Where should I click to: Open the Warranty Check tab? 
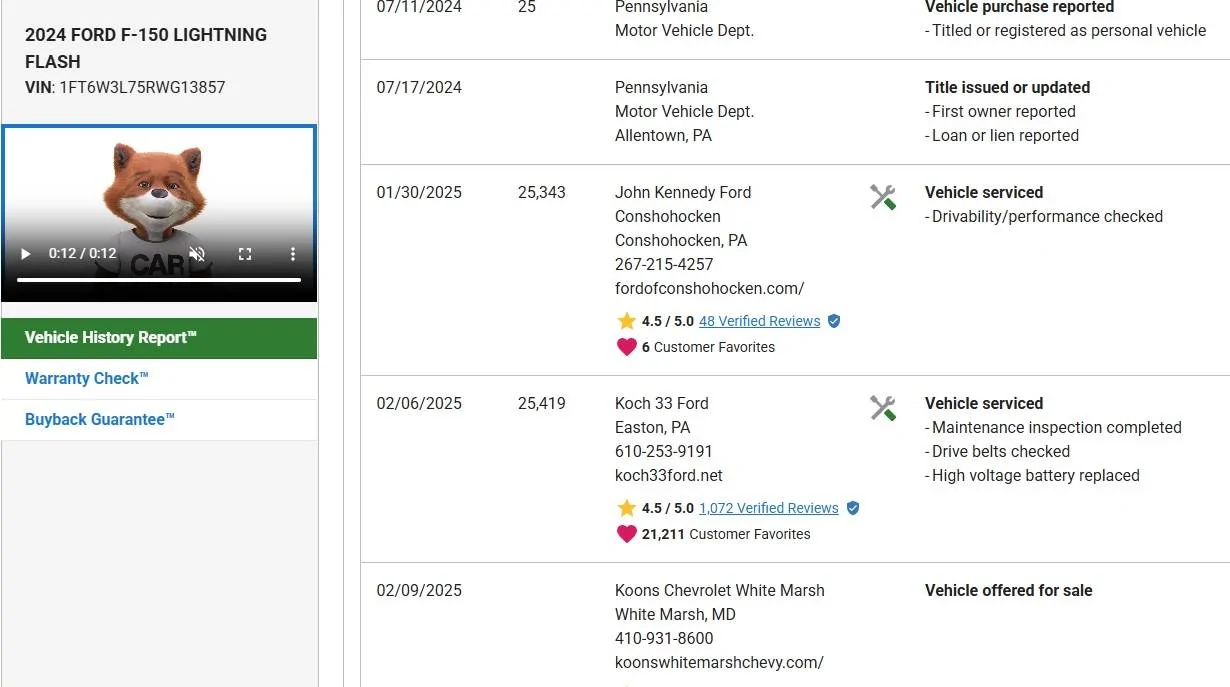coord(87,379)
